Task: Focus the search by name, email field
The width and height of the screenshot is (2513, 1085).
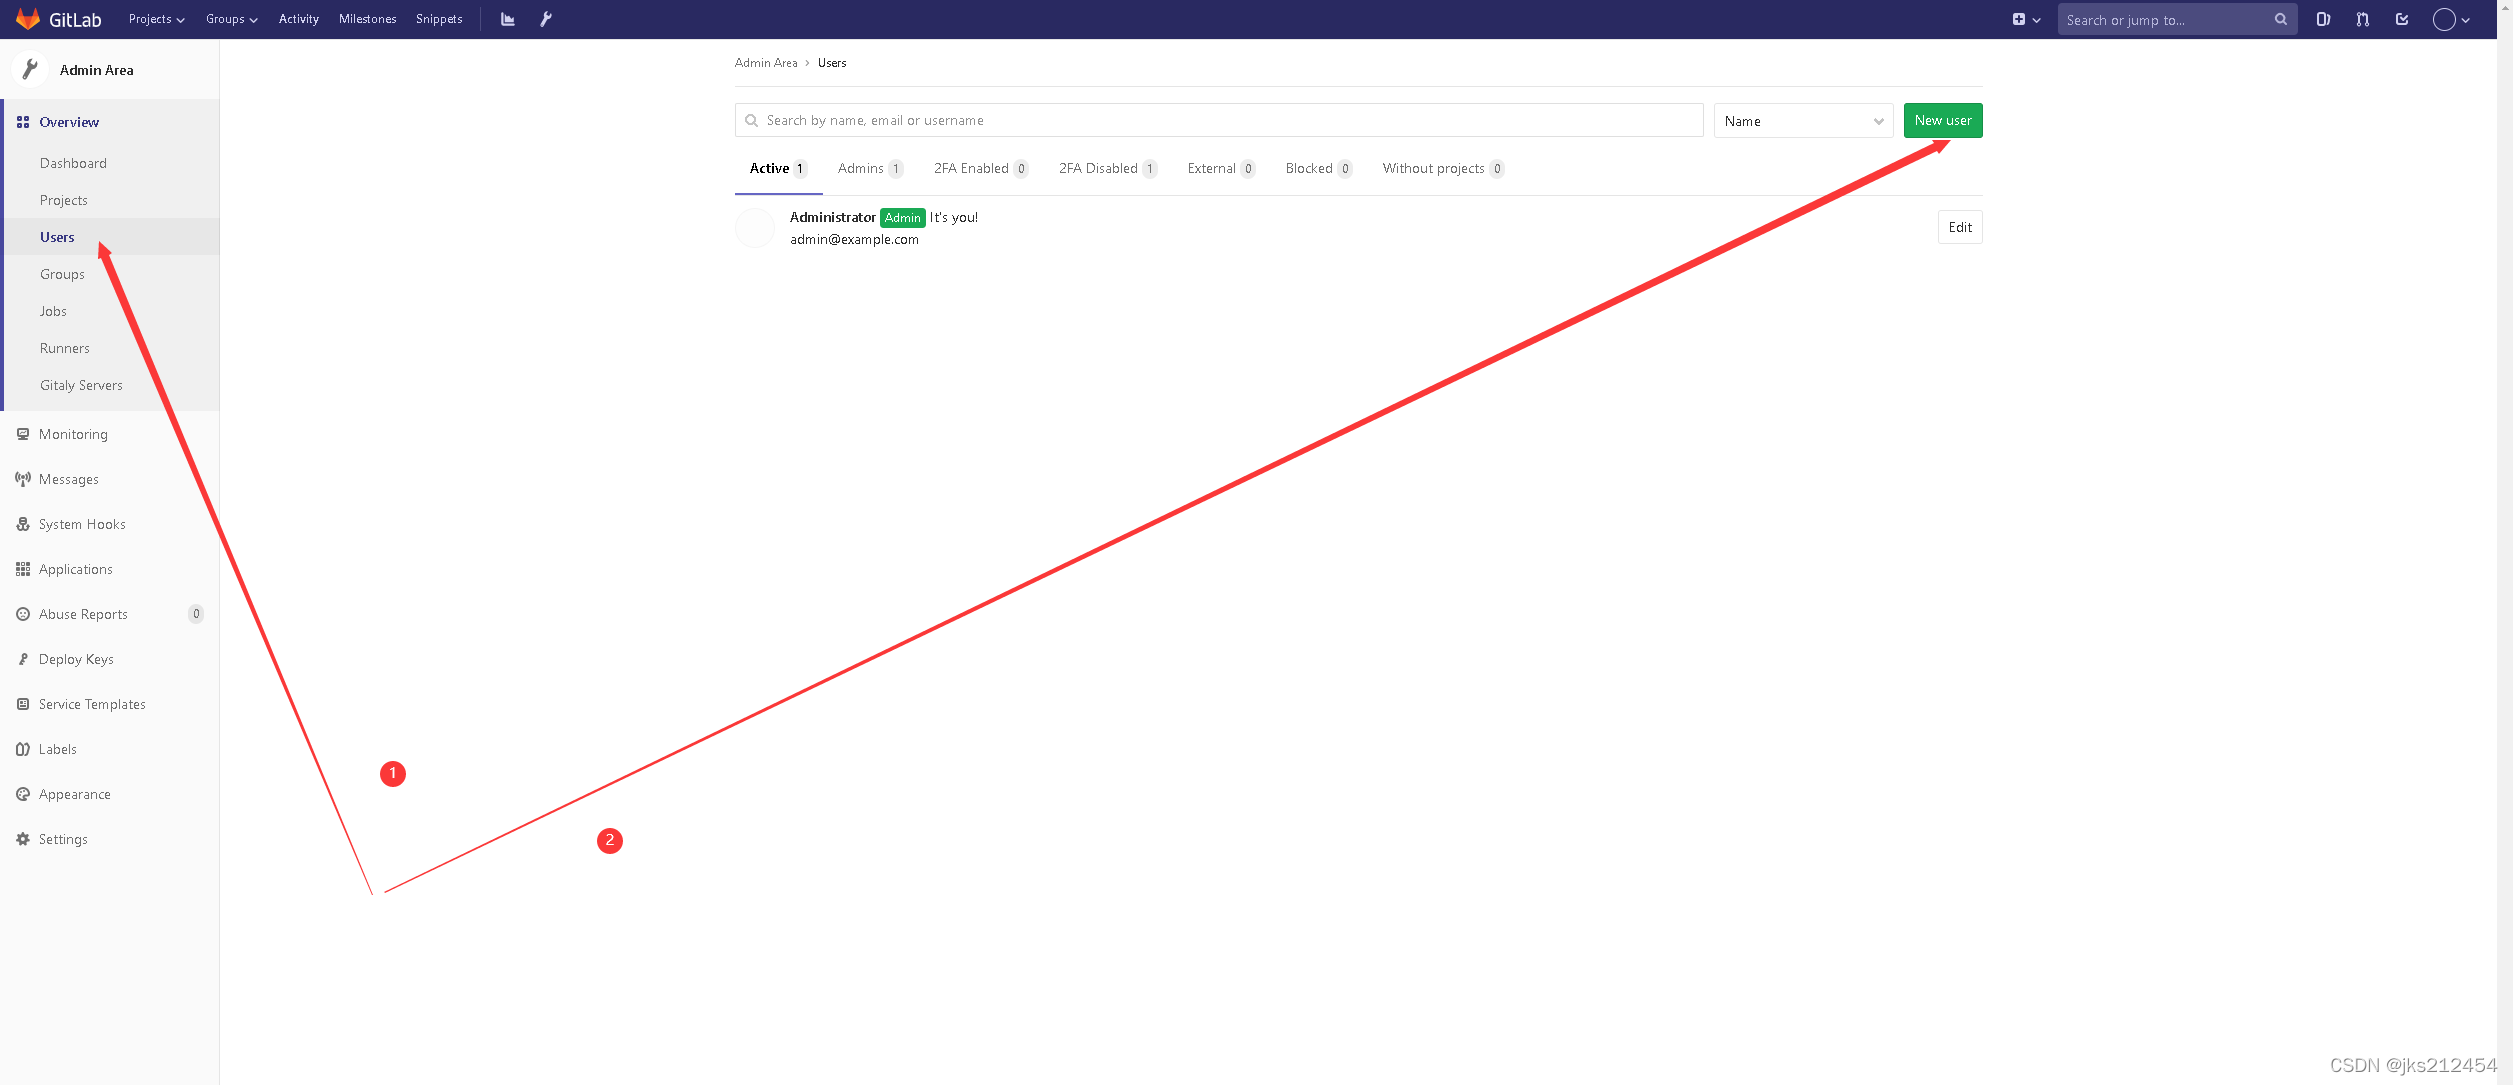Action: click(1219, 121)
